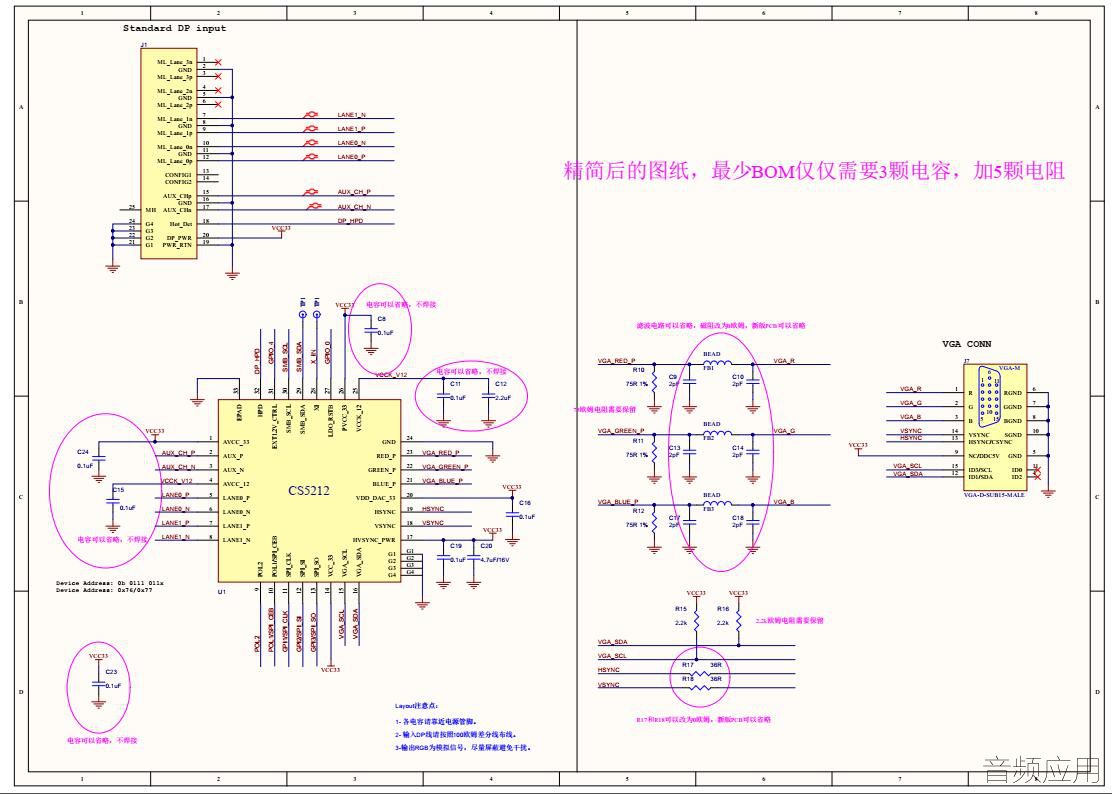Image resolution: width=1112 pixels, height=794 pixels.
Task: Click the C8 capacitor designator
Action: (382, 320)
